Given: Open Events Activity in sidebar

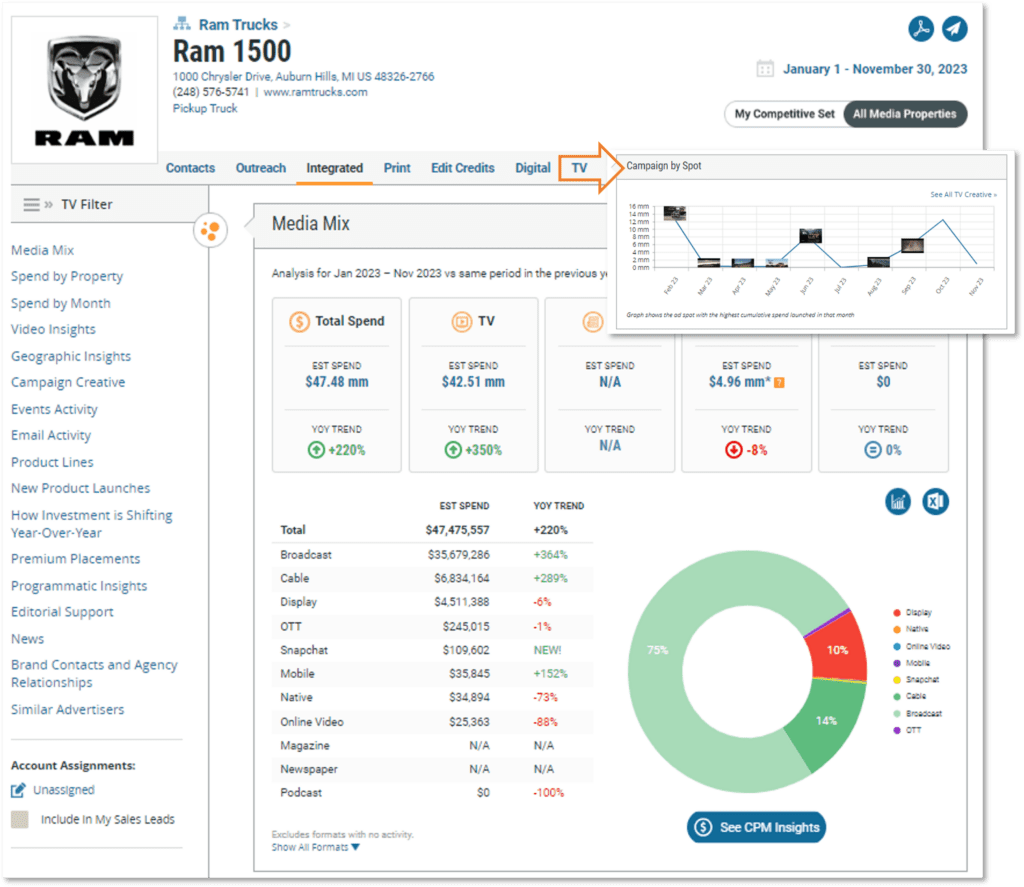Looking at the screenshot, I should point(54,410).
